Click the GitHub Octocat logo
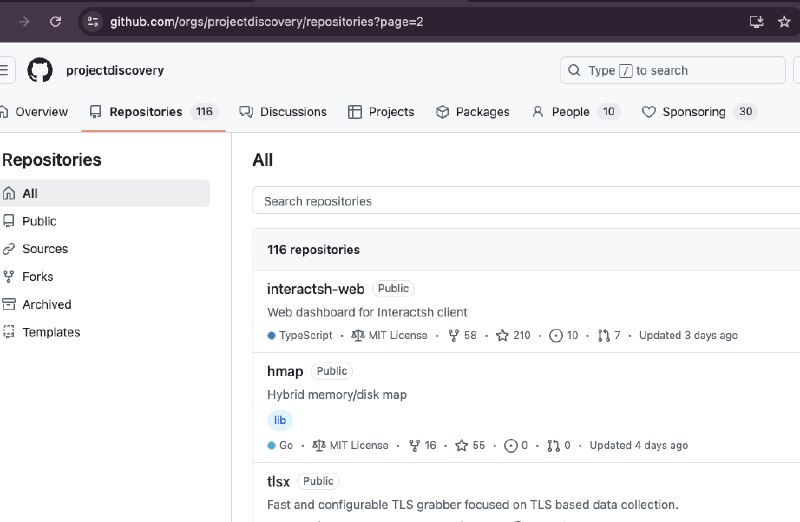800x522 pixels. click(x=40, y=70)
